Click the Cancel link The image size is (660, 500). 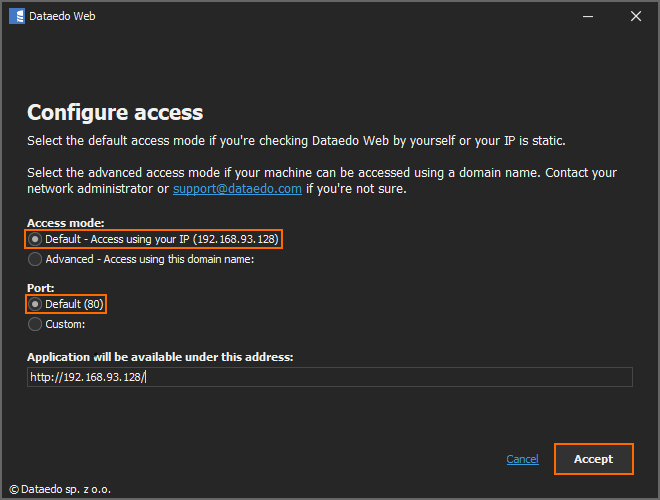[x=522, y=459]
